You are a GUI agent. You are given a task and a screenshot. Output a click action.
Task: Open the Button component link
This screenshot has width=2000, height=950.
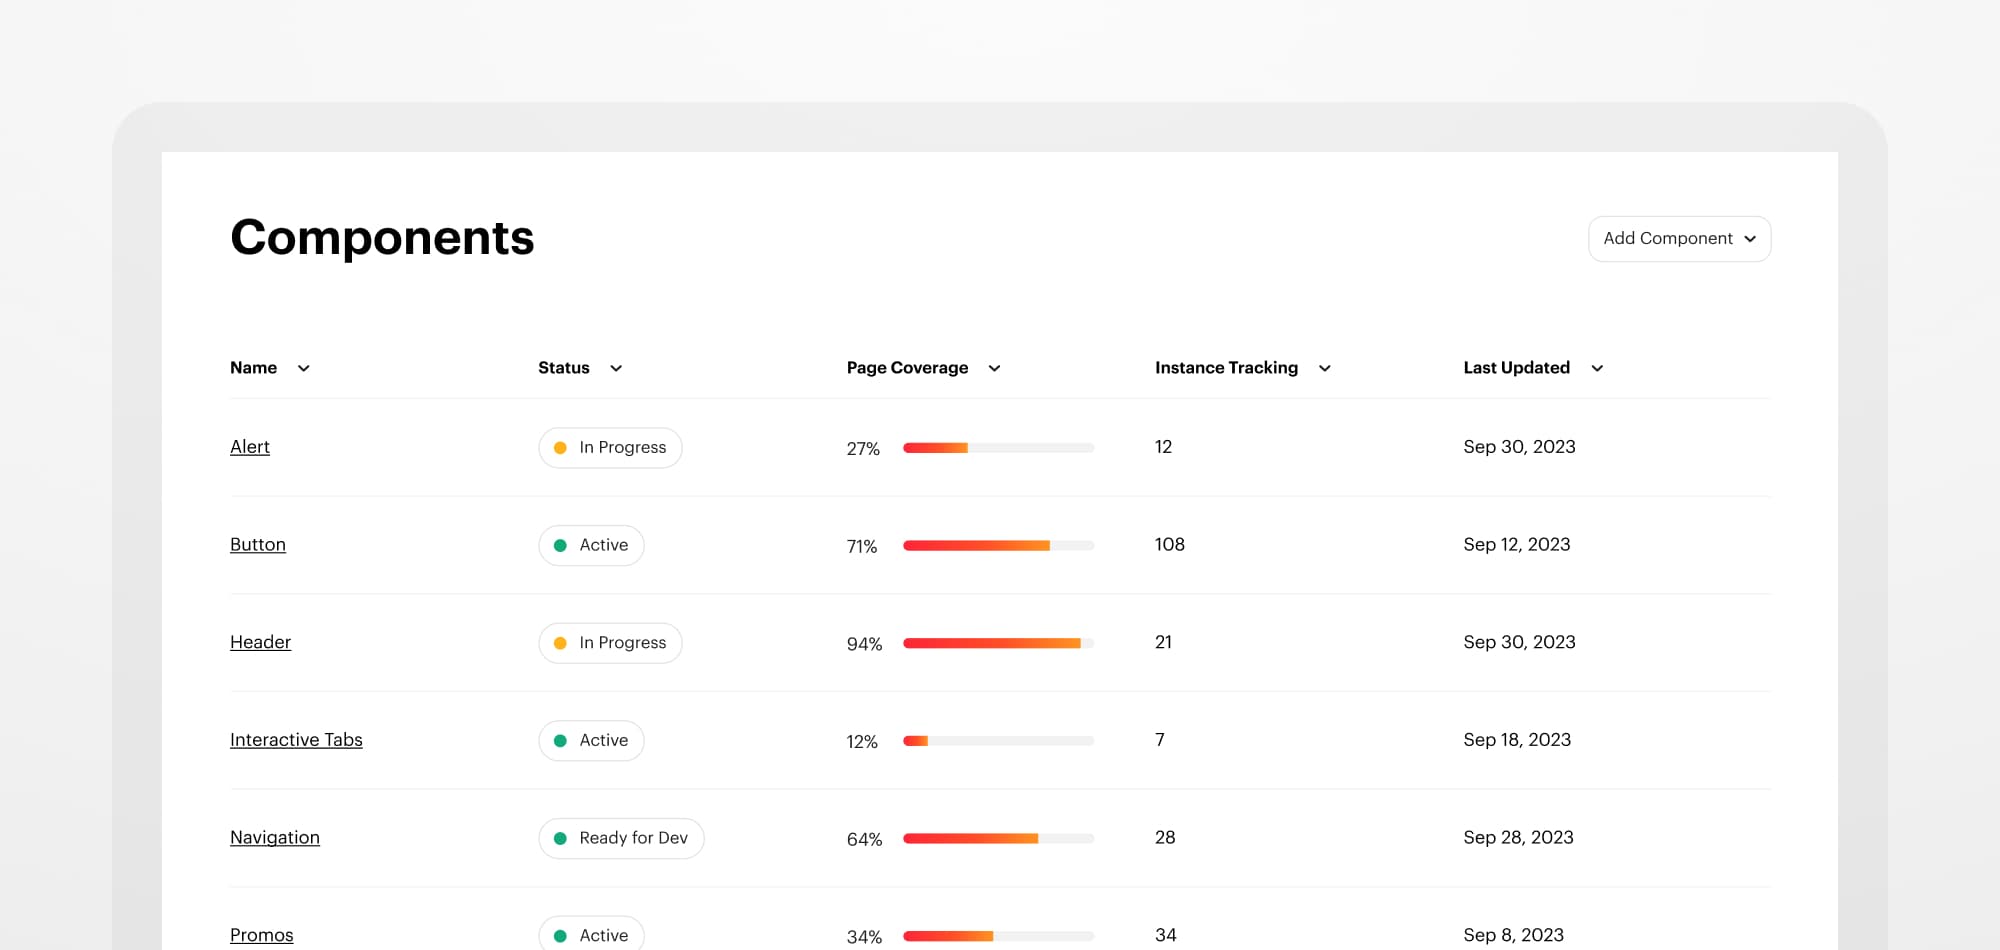click(258, 545)
